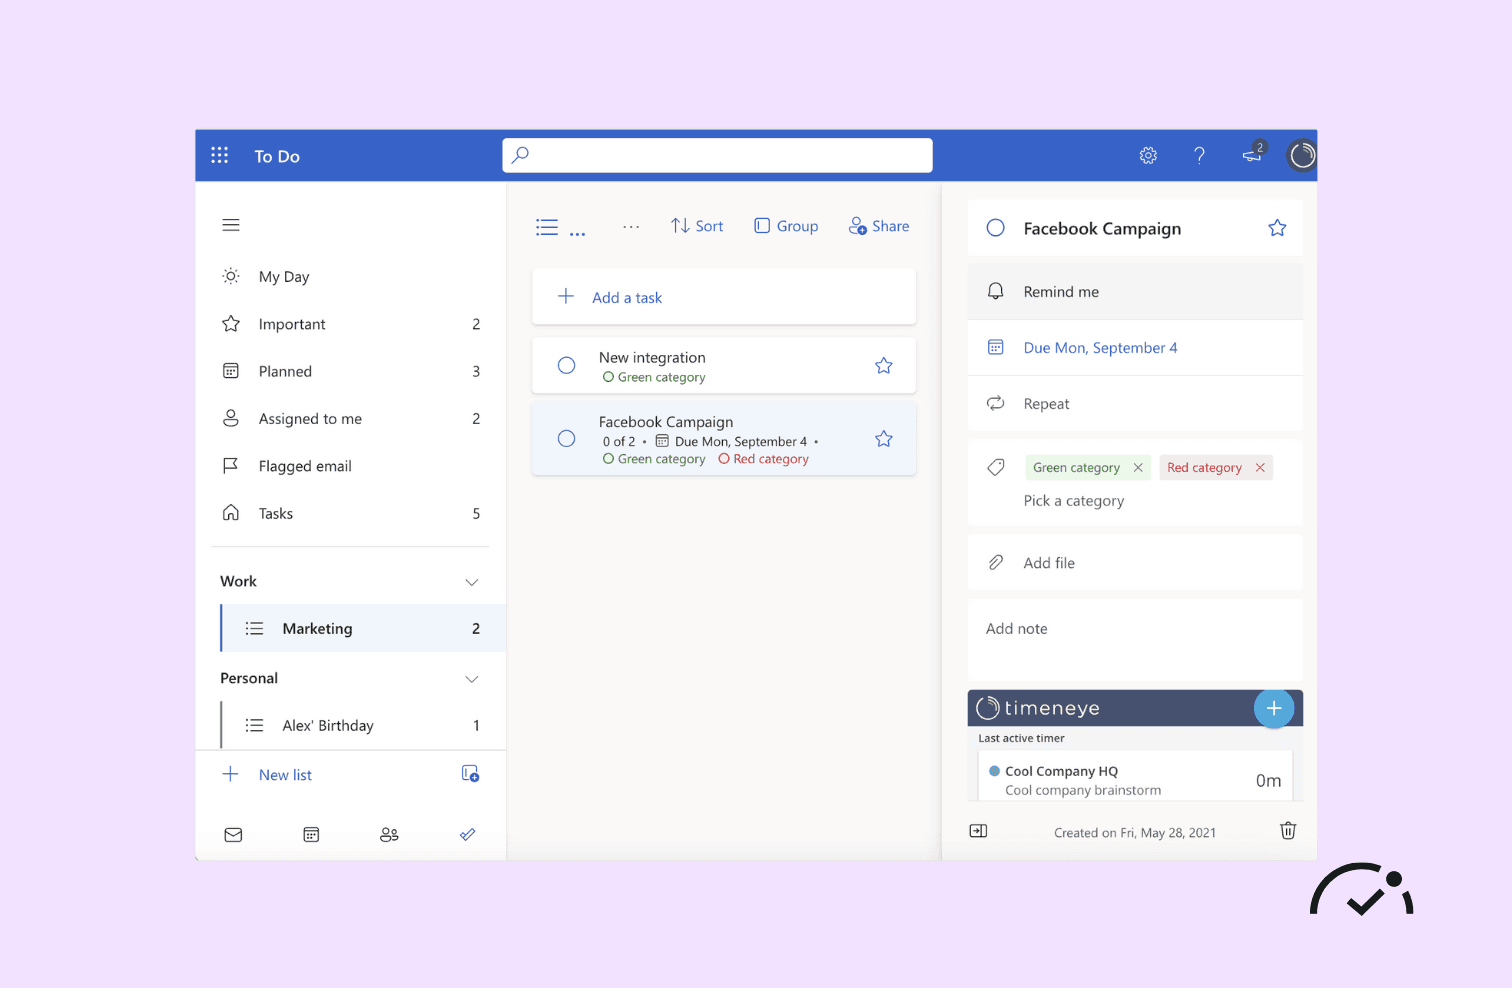Remove Red category tag
Image resolution: width=1512 pixels, height=988 pixels.
pyautogui.click(x=1260, y=468)
